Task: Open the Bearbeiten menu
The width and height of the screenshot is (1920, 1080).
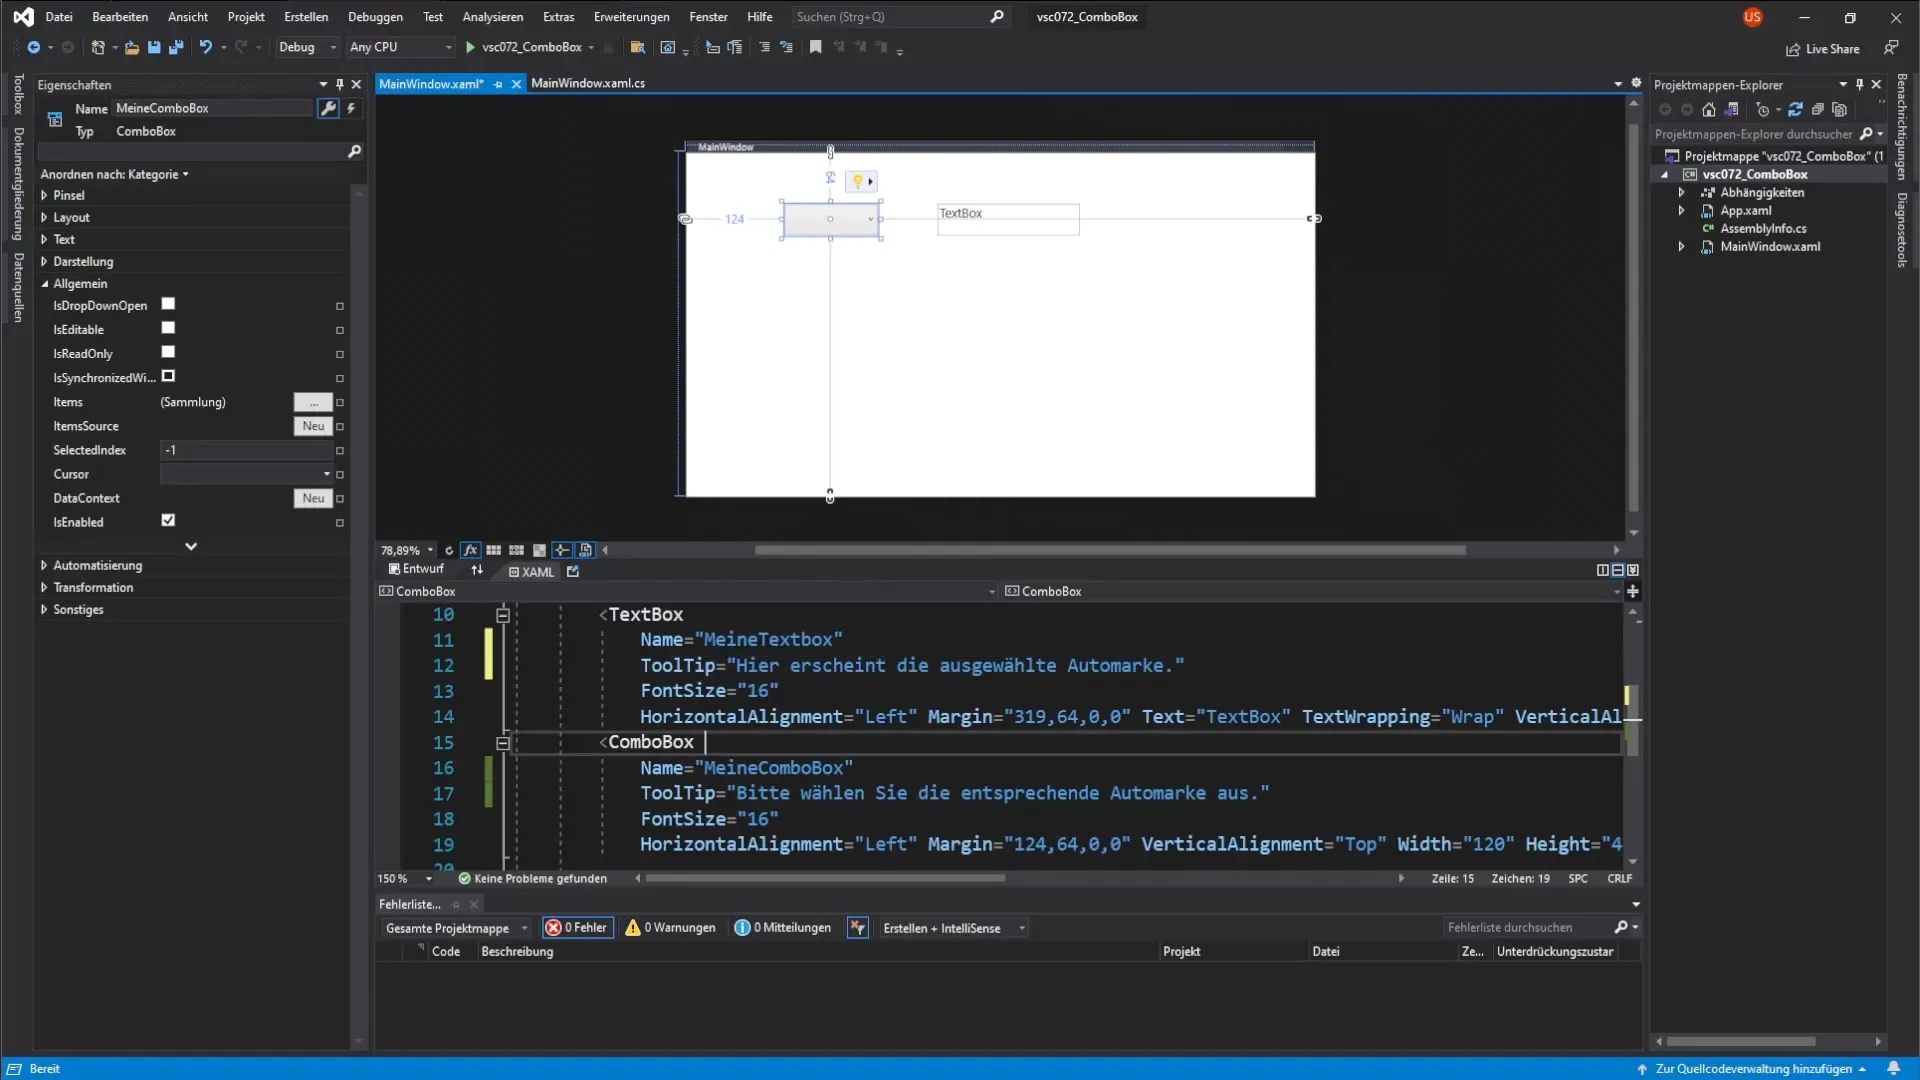Action: (x=120, y=17)
